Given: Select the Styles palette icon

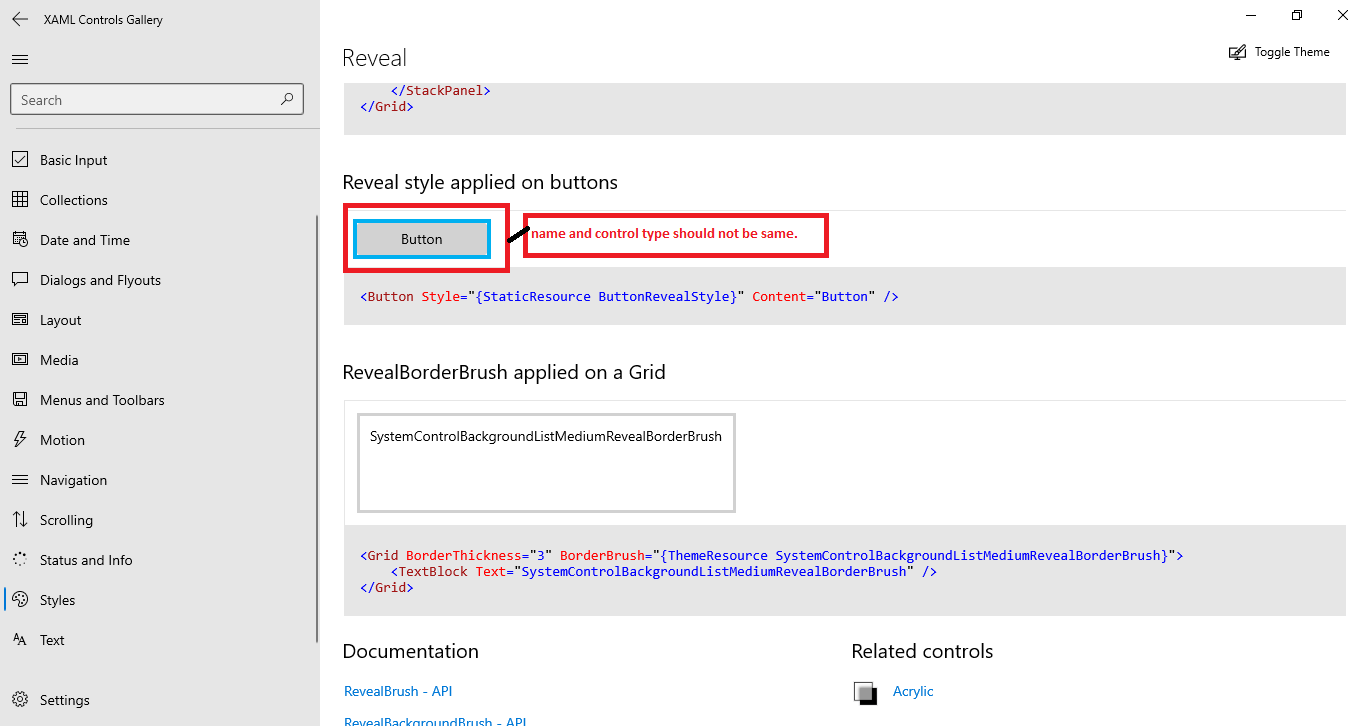Looking at the screenshot, I should tap(20, 599).
